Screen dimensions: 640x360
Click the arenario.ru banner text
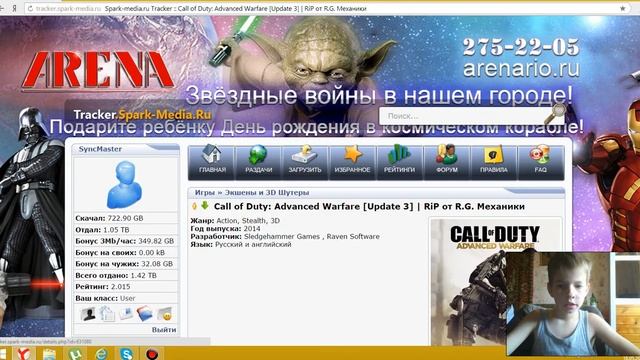pyautogui.click(x=521, y=68)
